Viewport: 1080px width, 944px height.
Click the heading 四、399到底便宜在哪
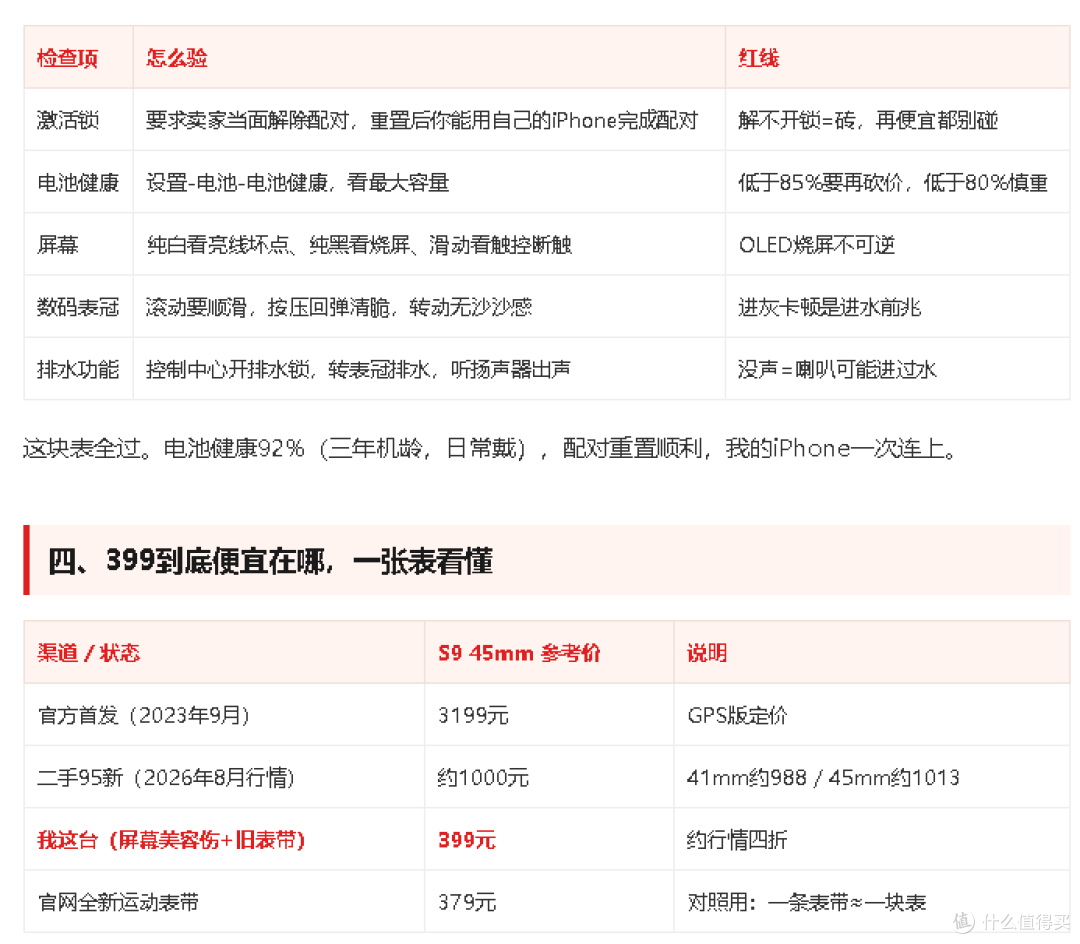tap(270, 560)
